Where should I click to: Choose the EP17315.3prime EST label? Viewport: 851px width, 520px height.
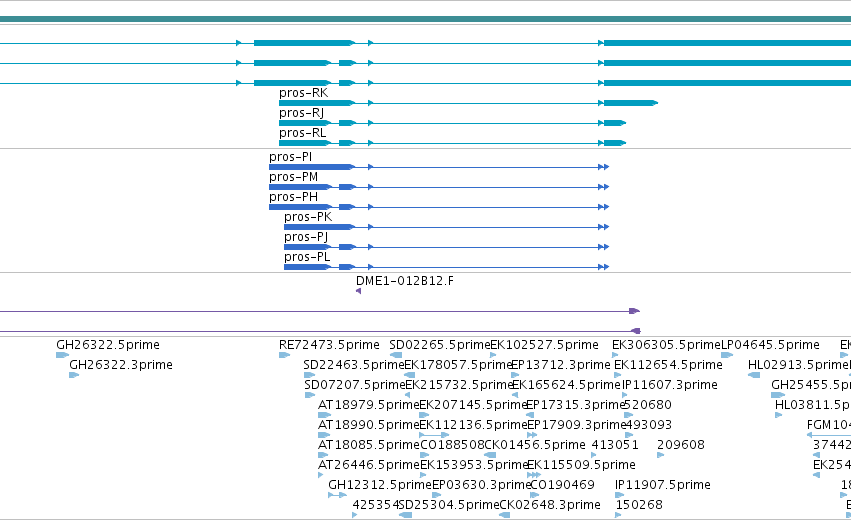576,405
